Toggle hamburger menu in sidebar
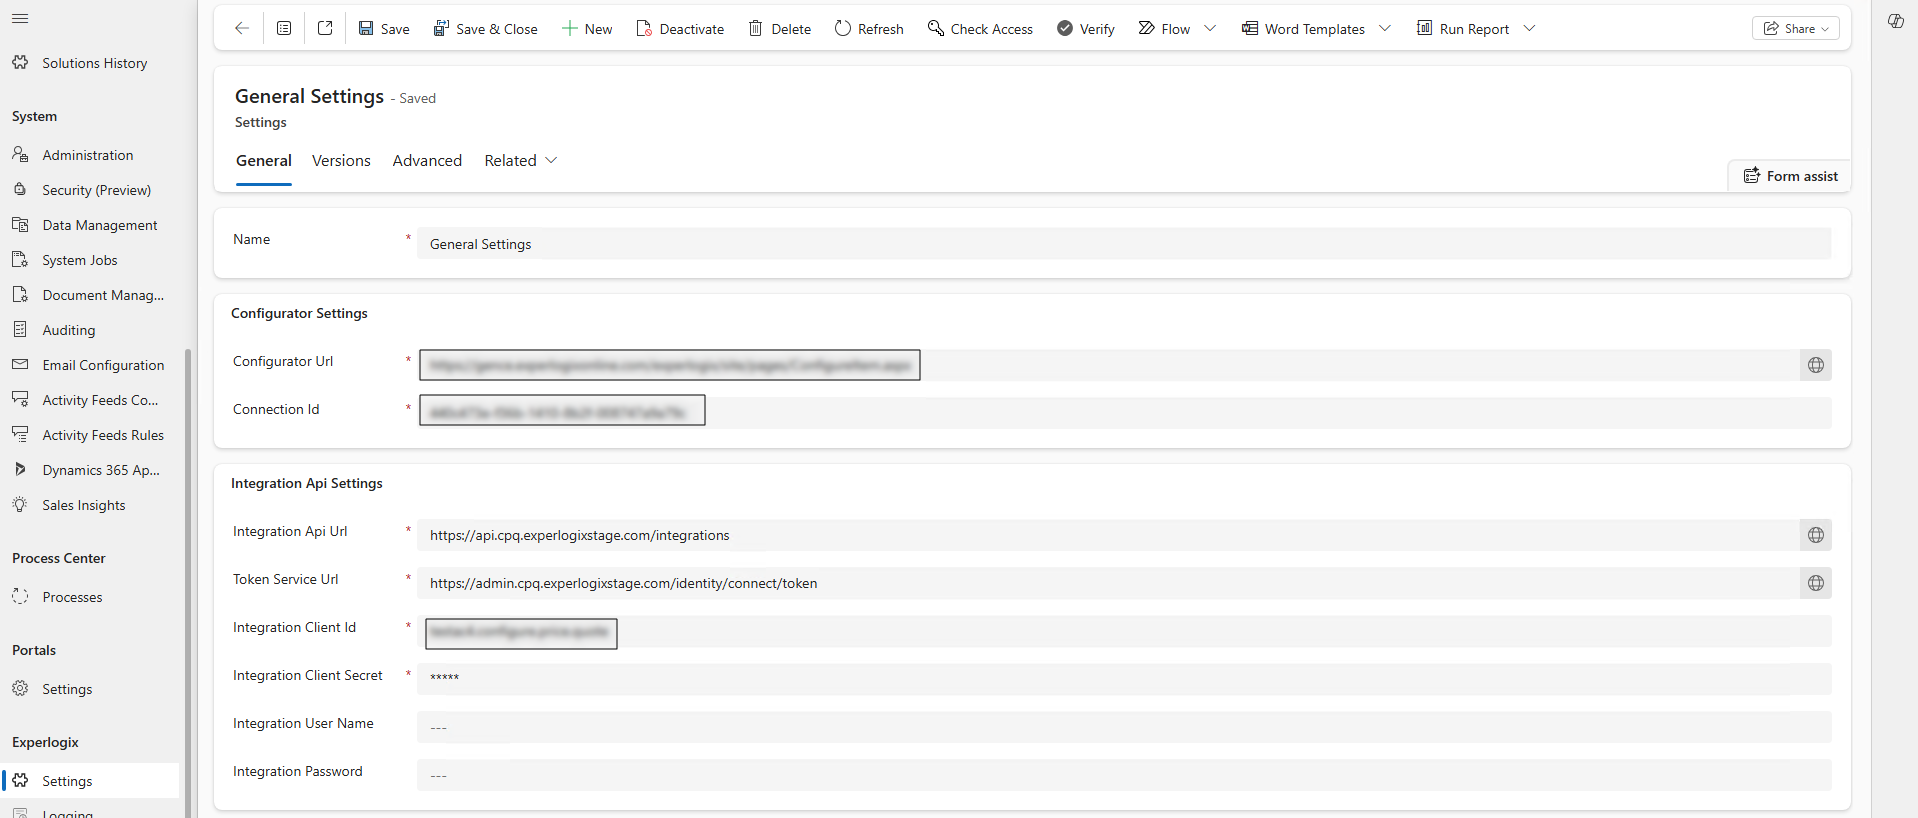The image size is (1918, 818). (x=20, y=19)
